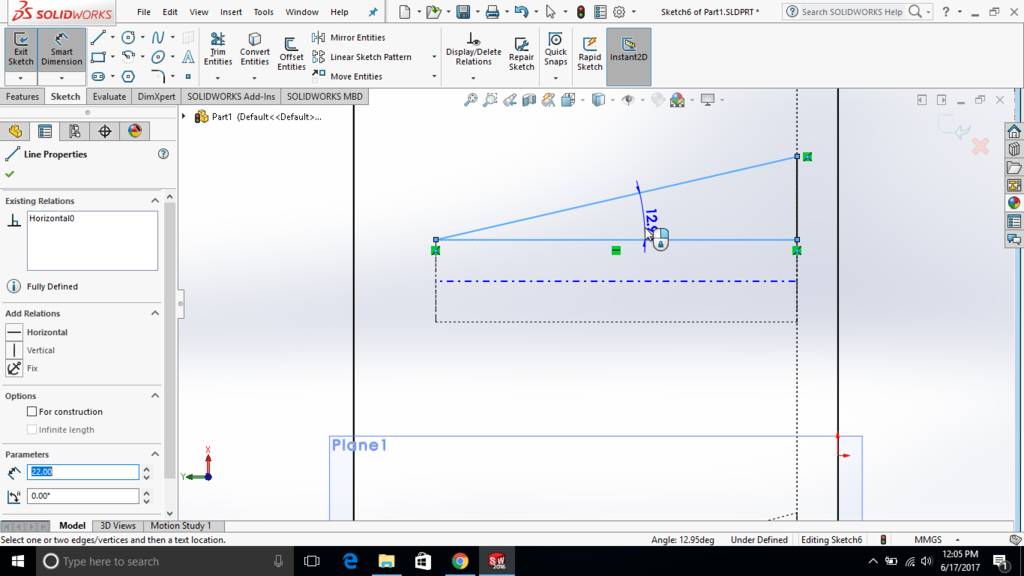Switch to the PropertyManager tab
Image resolution: width=1024 pixels, height=576 pixels.
(45, 131)
